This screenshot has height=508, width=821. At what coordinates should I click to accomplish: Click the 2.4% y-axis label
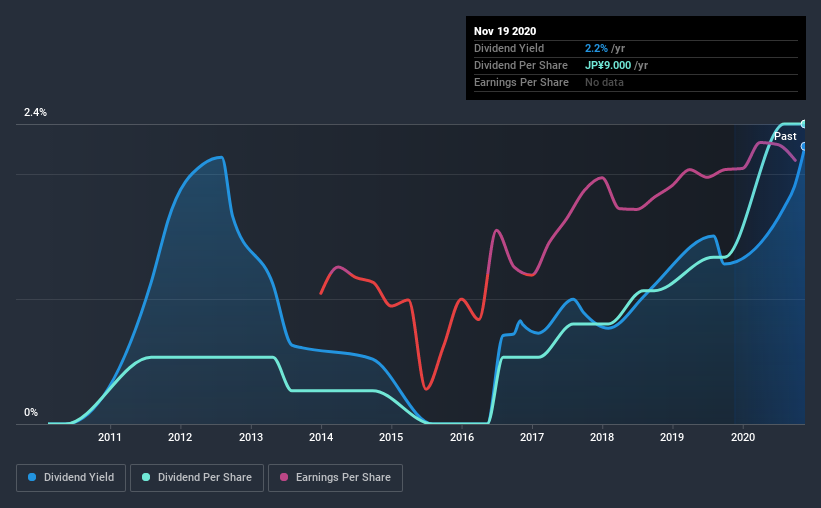pos(35,112)
